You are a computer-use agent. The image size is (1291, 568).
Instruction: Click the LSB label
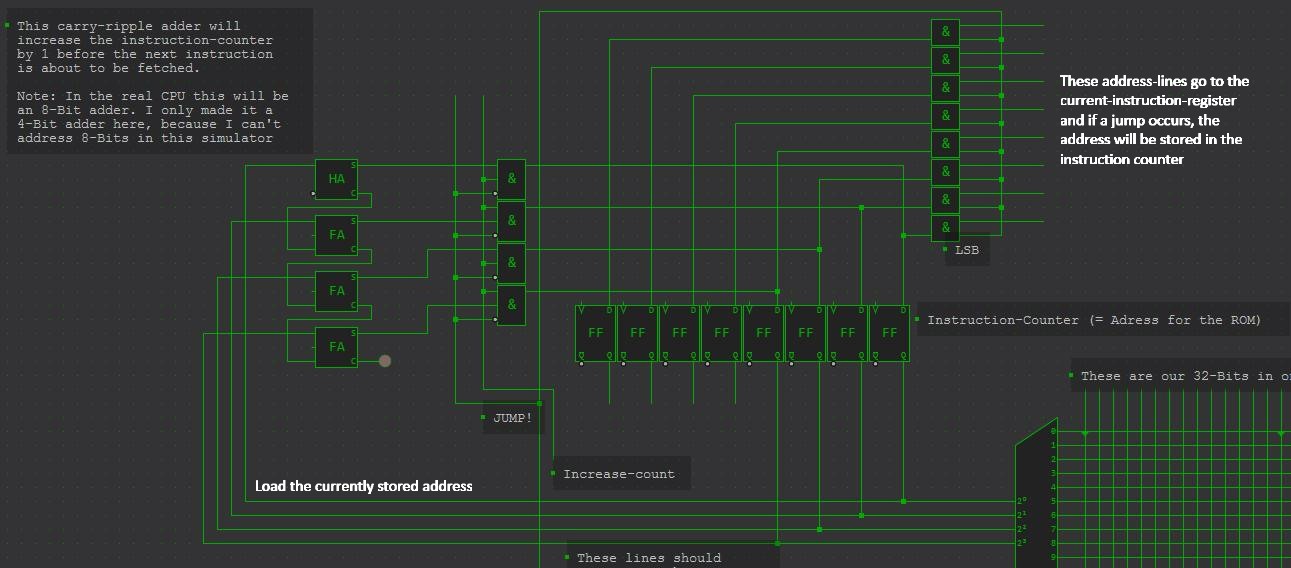[967, 250]
